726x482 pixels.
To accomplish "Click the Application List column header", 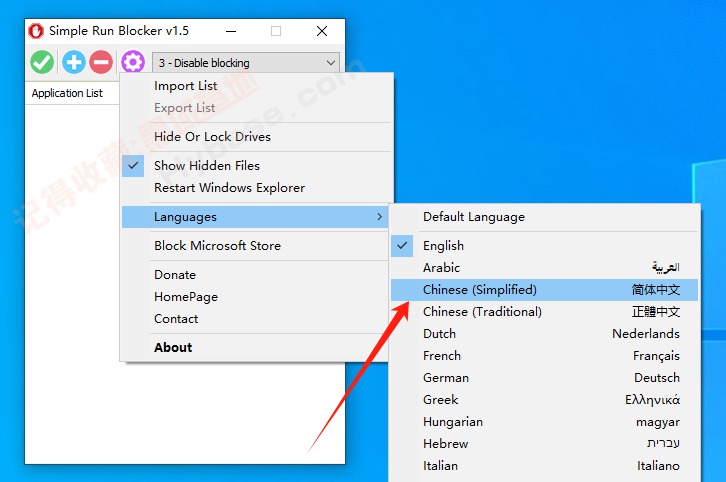I will (x=72, y=93).
